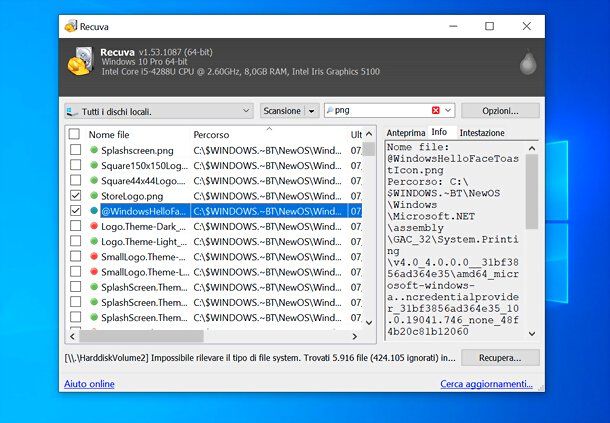Check the Logo.Theme-Light checkbox

tap(75, 241)
